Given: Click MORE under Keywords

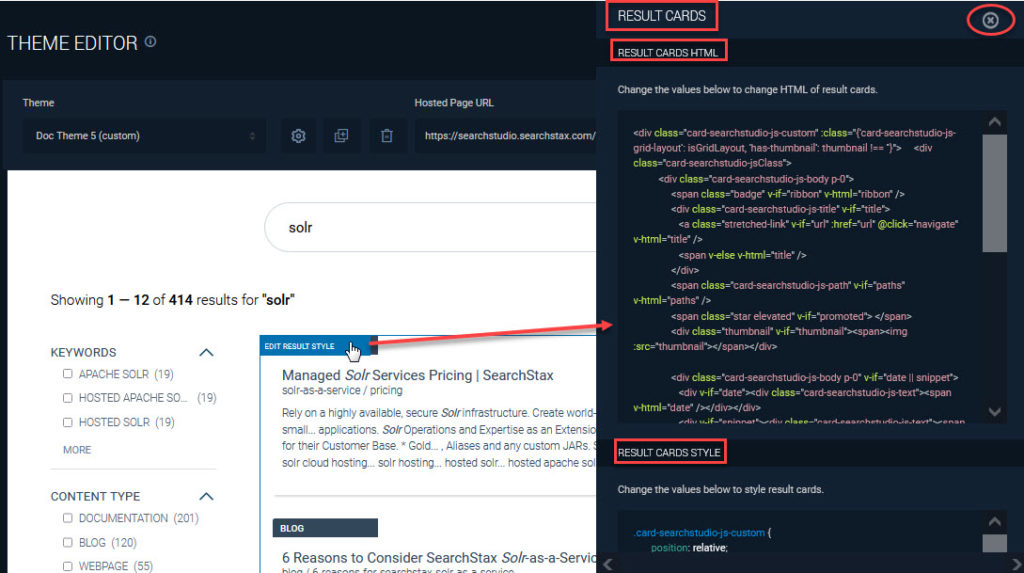Looking at the screenshot, I should 77,450.
